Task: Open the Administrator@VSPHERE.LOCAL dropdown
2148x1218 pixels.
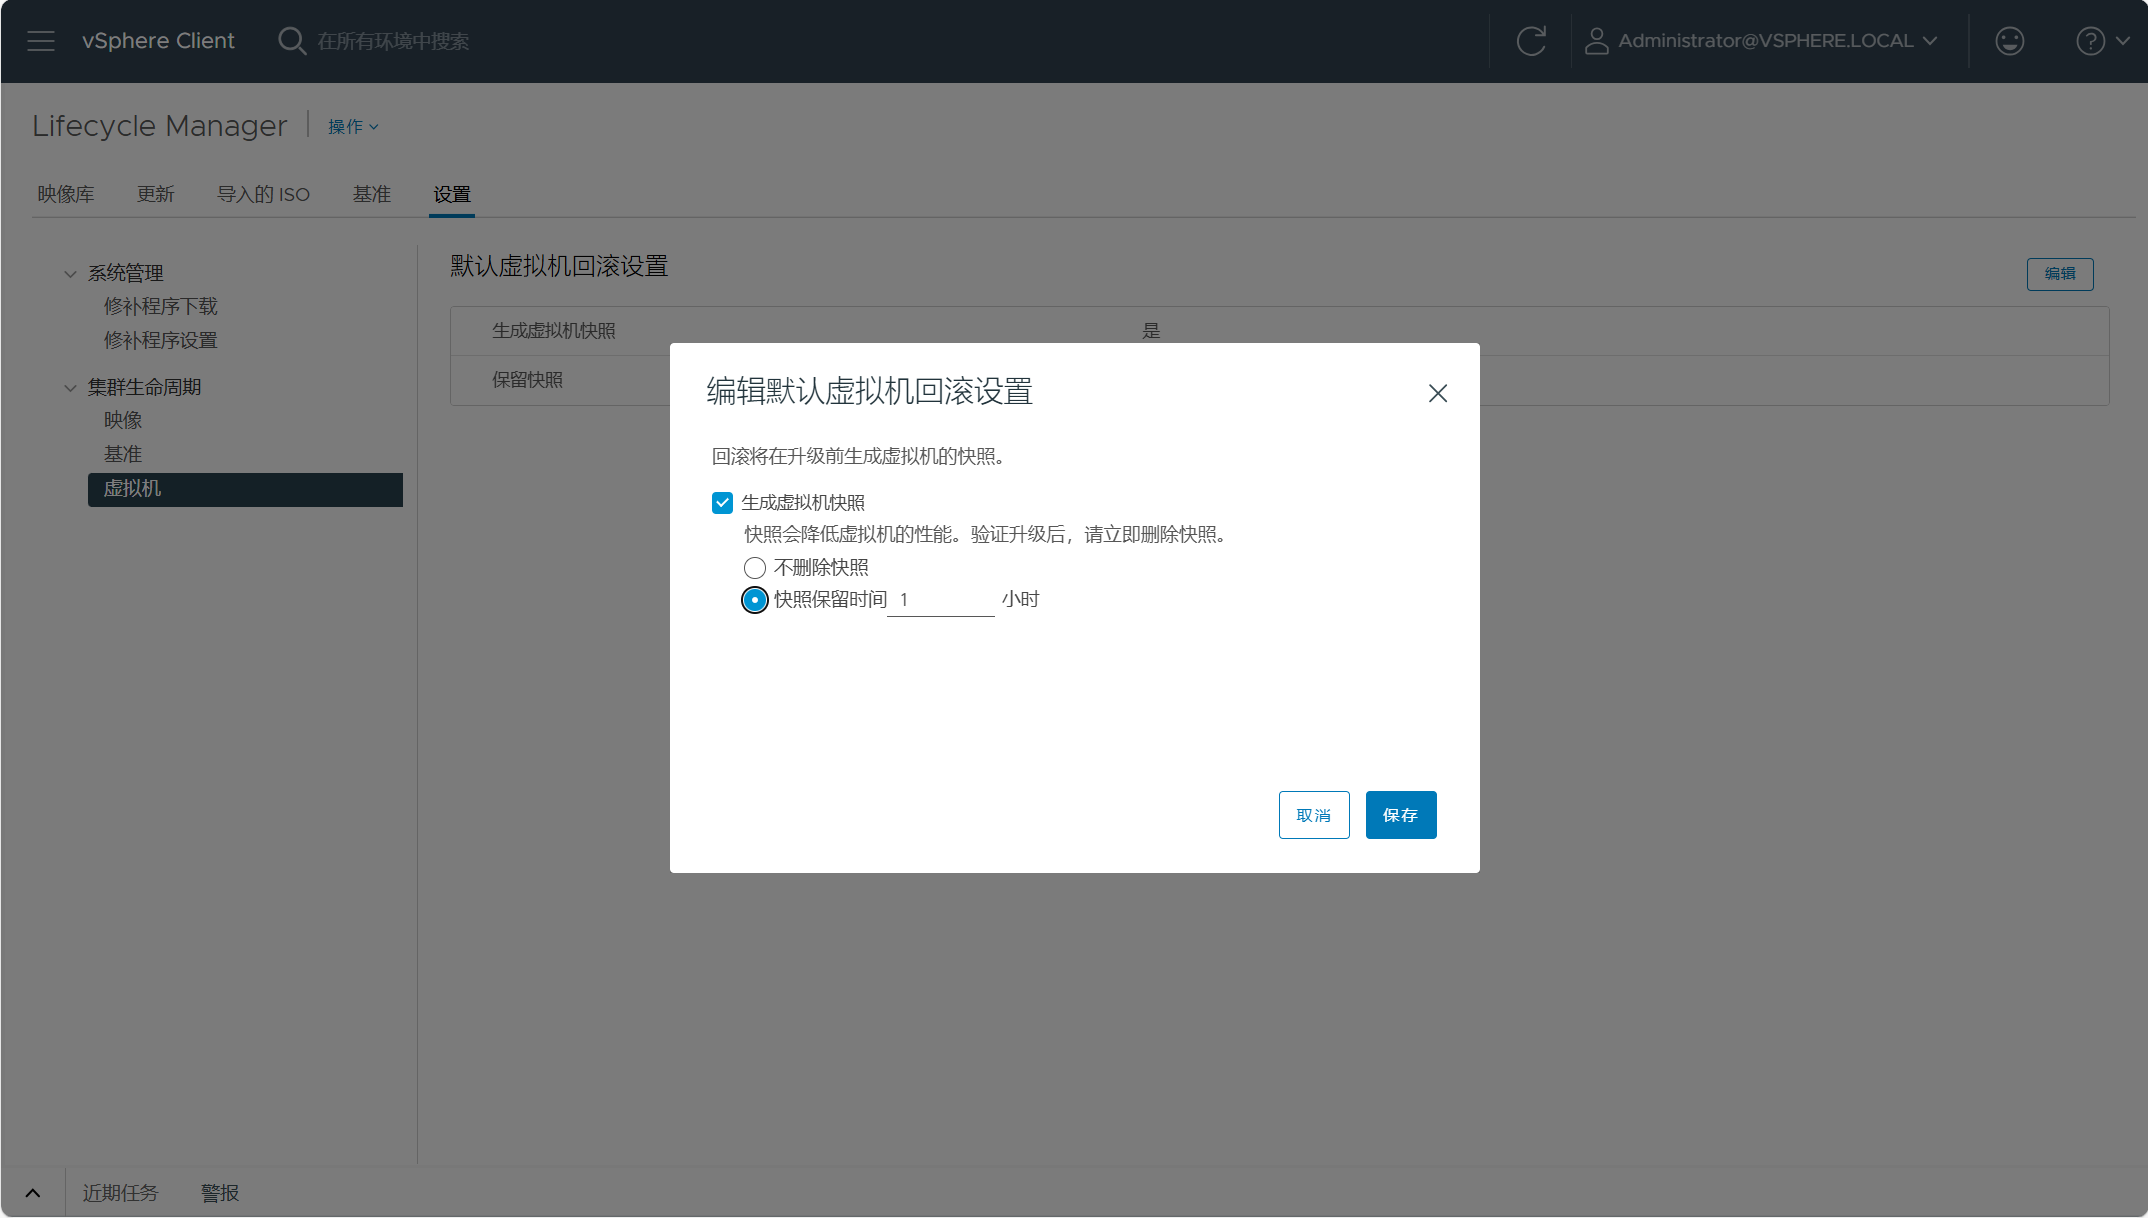Action: (1777, 41)
